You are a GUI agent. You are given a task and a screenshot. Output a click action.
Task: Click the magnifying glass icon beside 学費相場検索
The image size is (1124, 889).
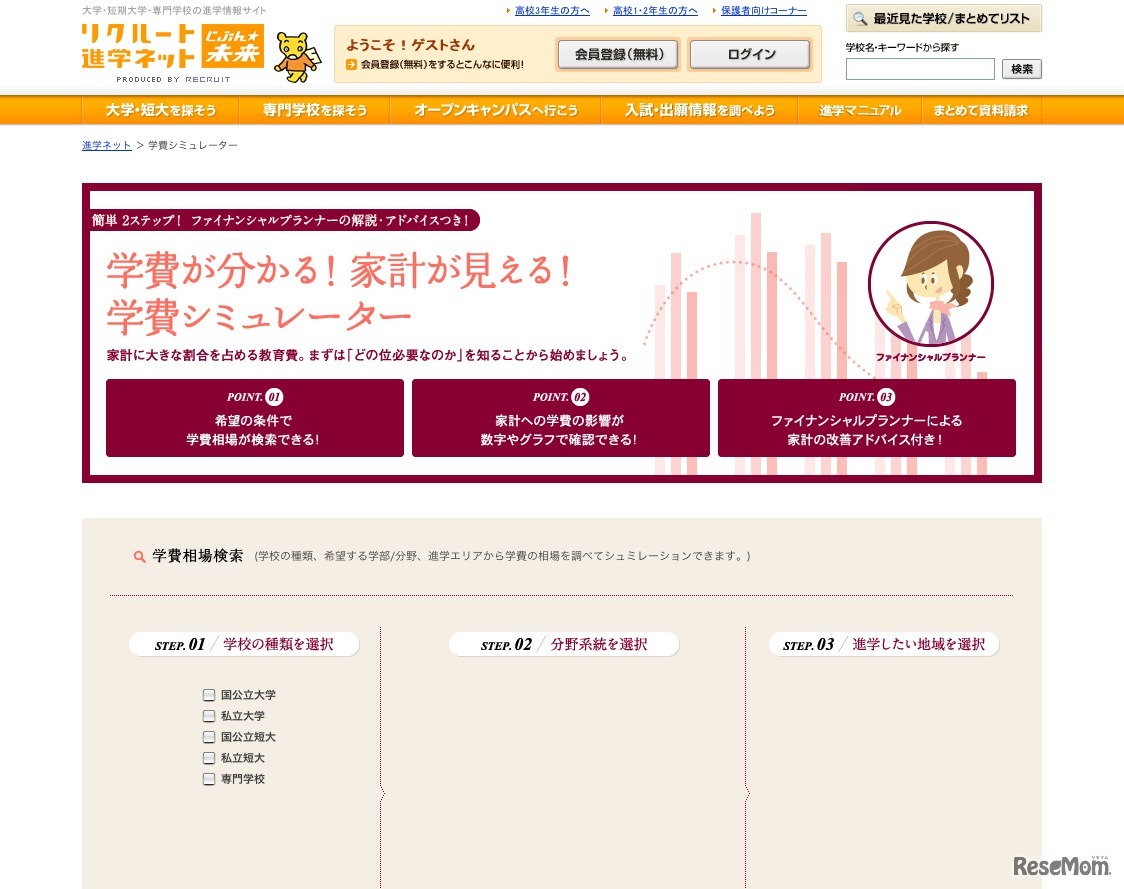click(x=139, y=556)
